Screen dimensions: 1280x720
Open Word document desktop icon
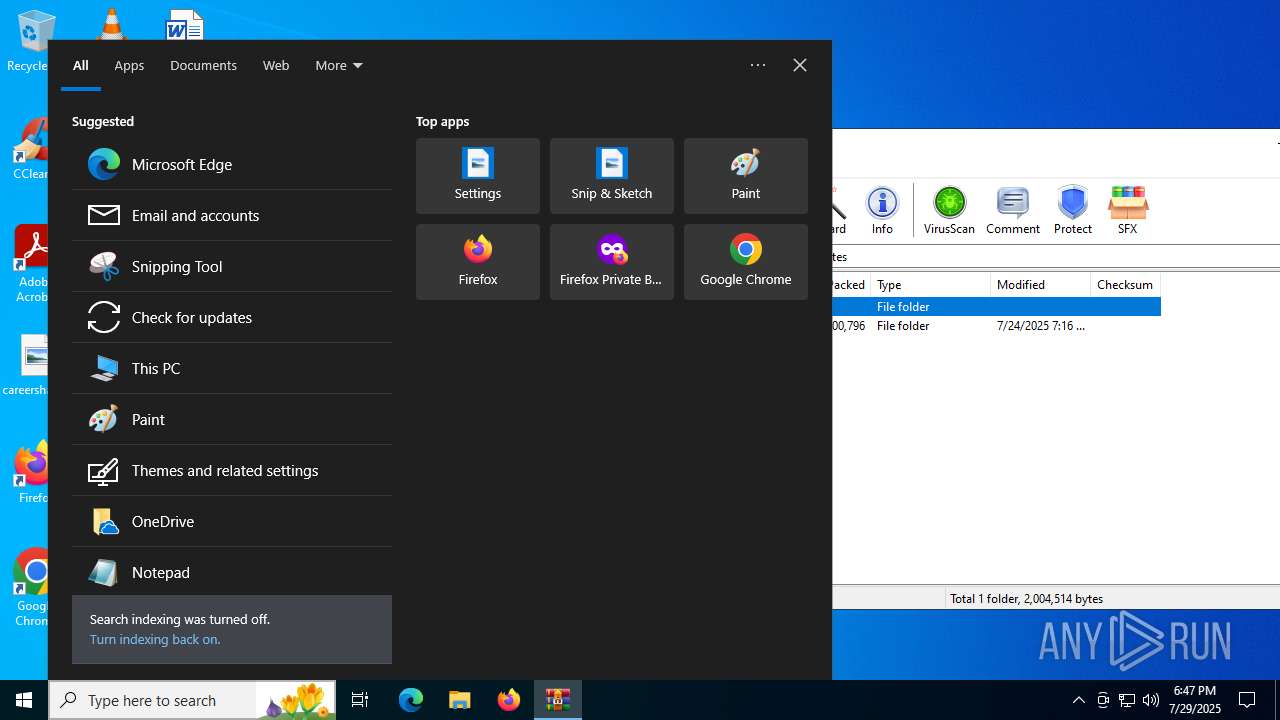(184, 23)
